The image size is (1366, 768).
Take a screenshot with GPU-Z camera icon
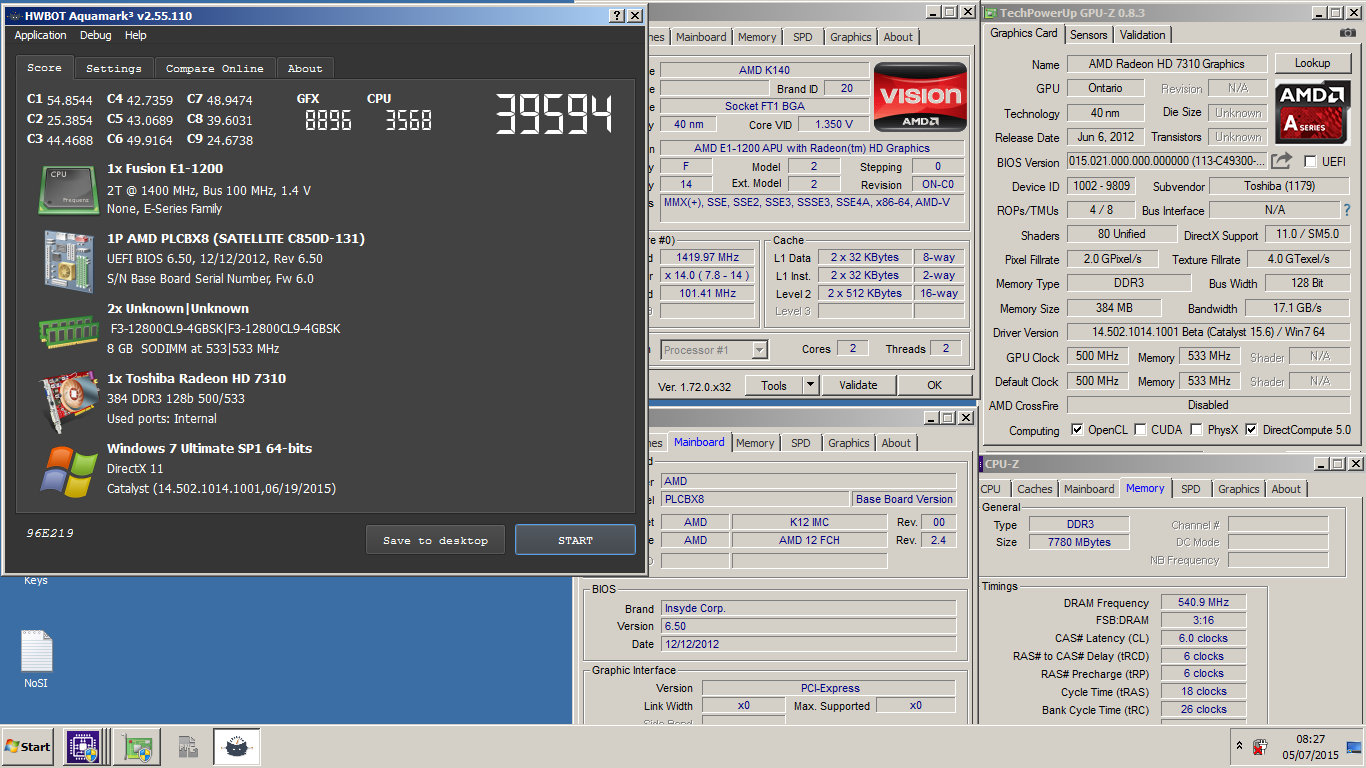click(x=1348, y=33)
